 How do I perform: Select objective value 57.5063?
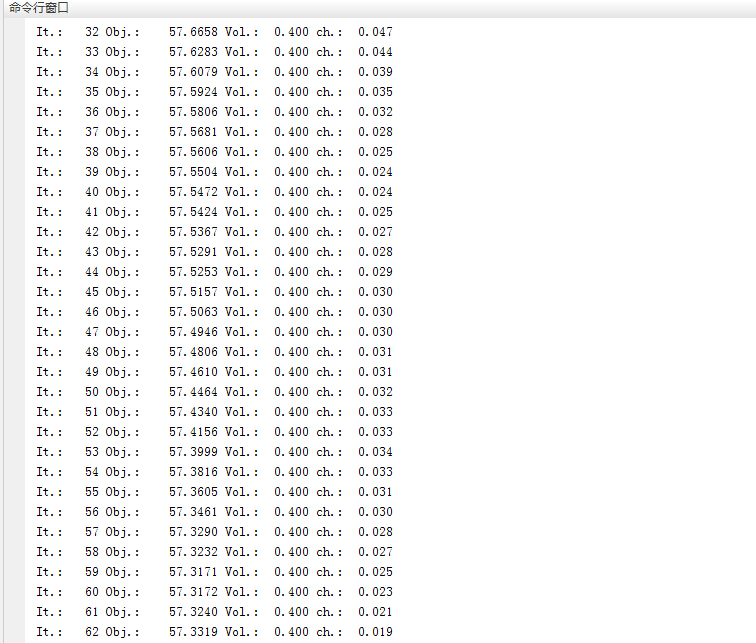click(x=193, y=312)
